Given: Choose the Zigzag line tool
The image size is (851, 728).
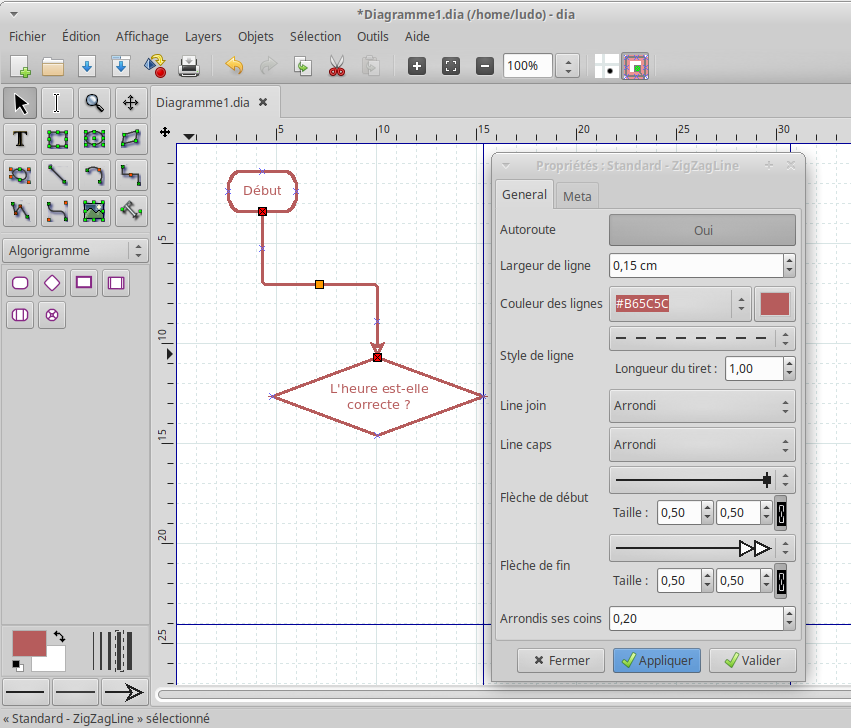Looking at the screenshot, I should coord(130,174).
